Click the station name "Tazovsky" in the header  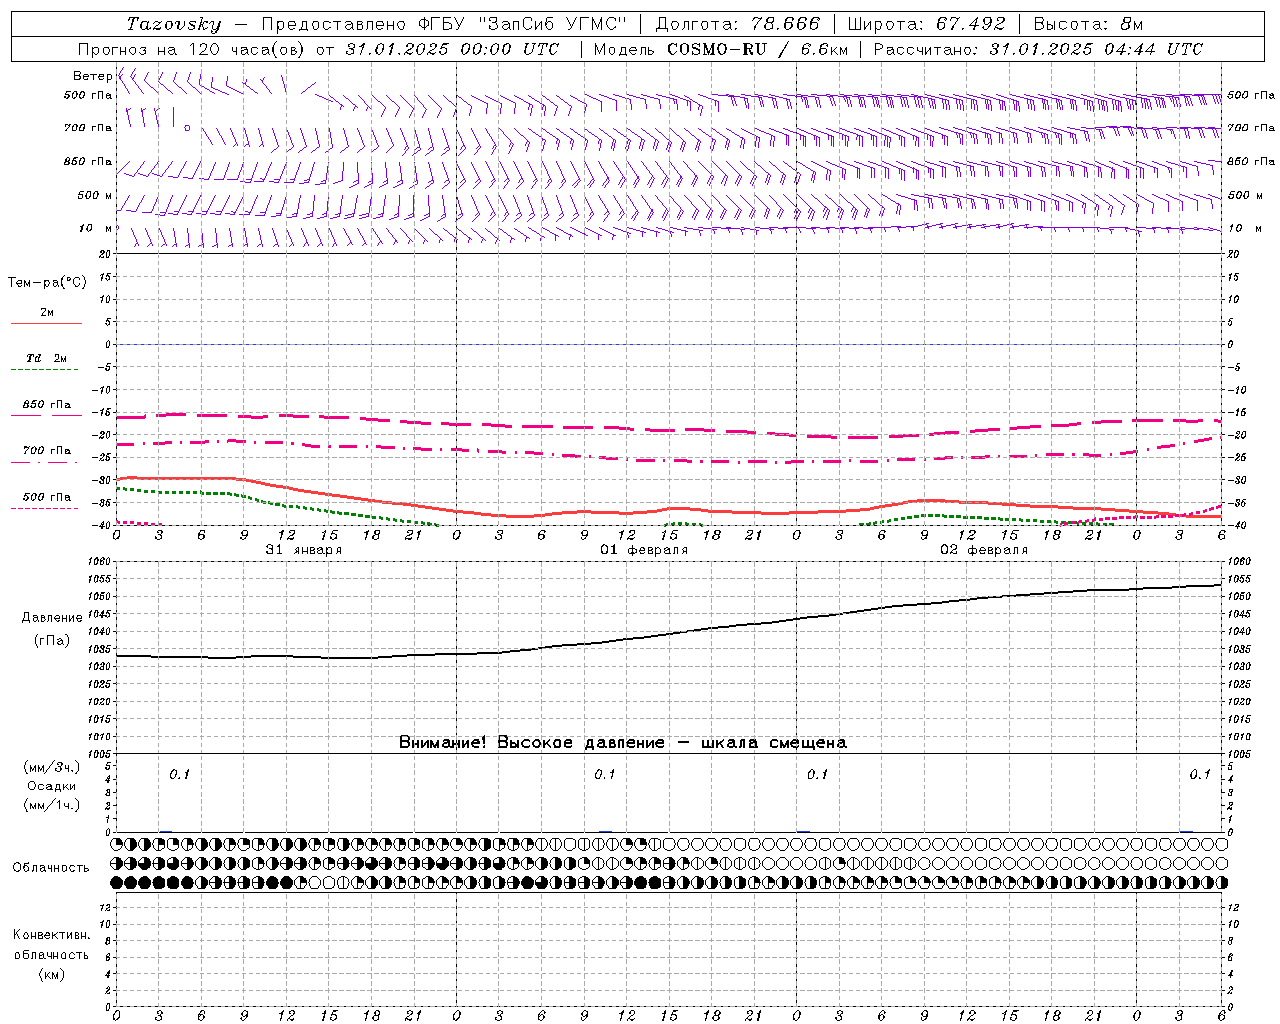[x=174, y=24]
